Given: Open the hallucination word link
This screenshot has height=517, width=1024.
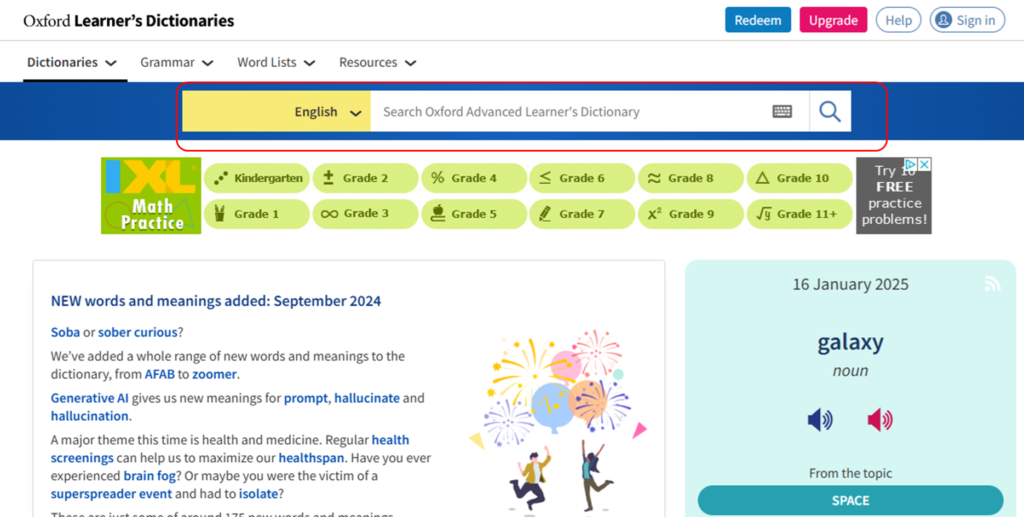Looking at the screenshot, I should [90, 416].
